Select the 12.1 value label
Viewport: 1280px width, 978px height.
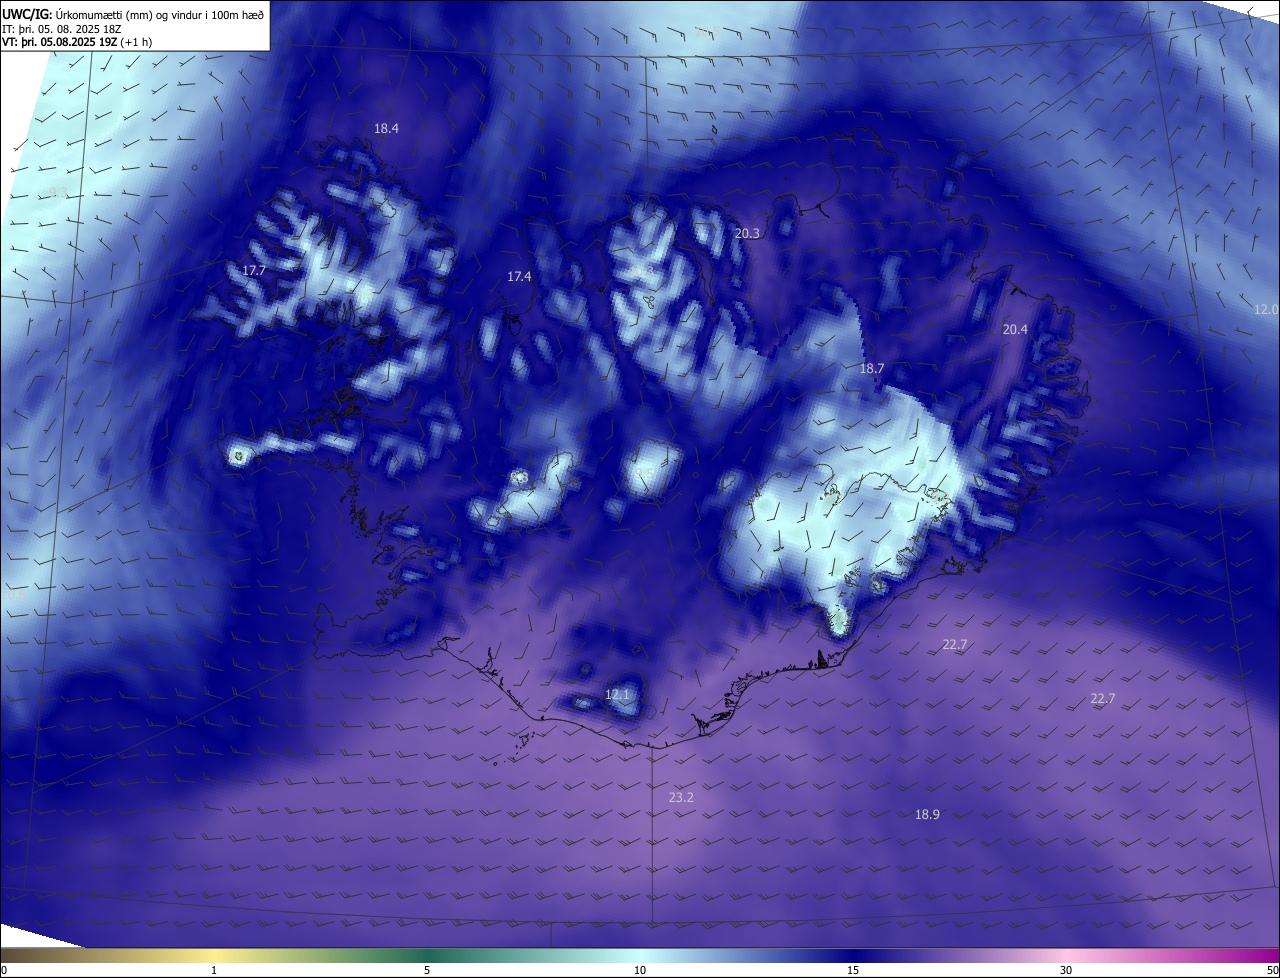click(x=618, y=694)
